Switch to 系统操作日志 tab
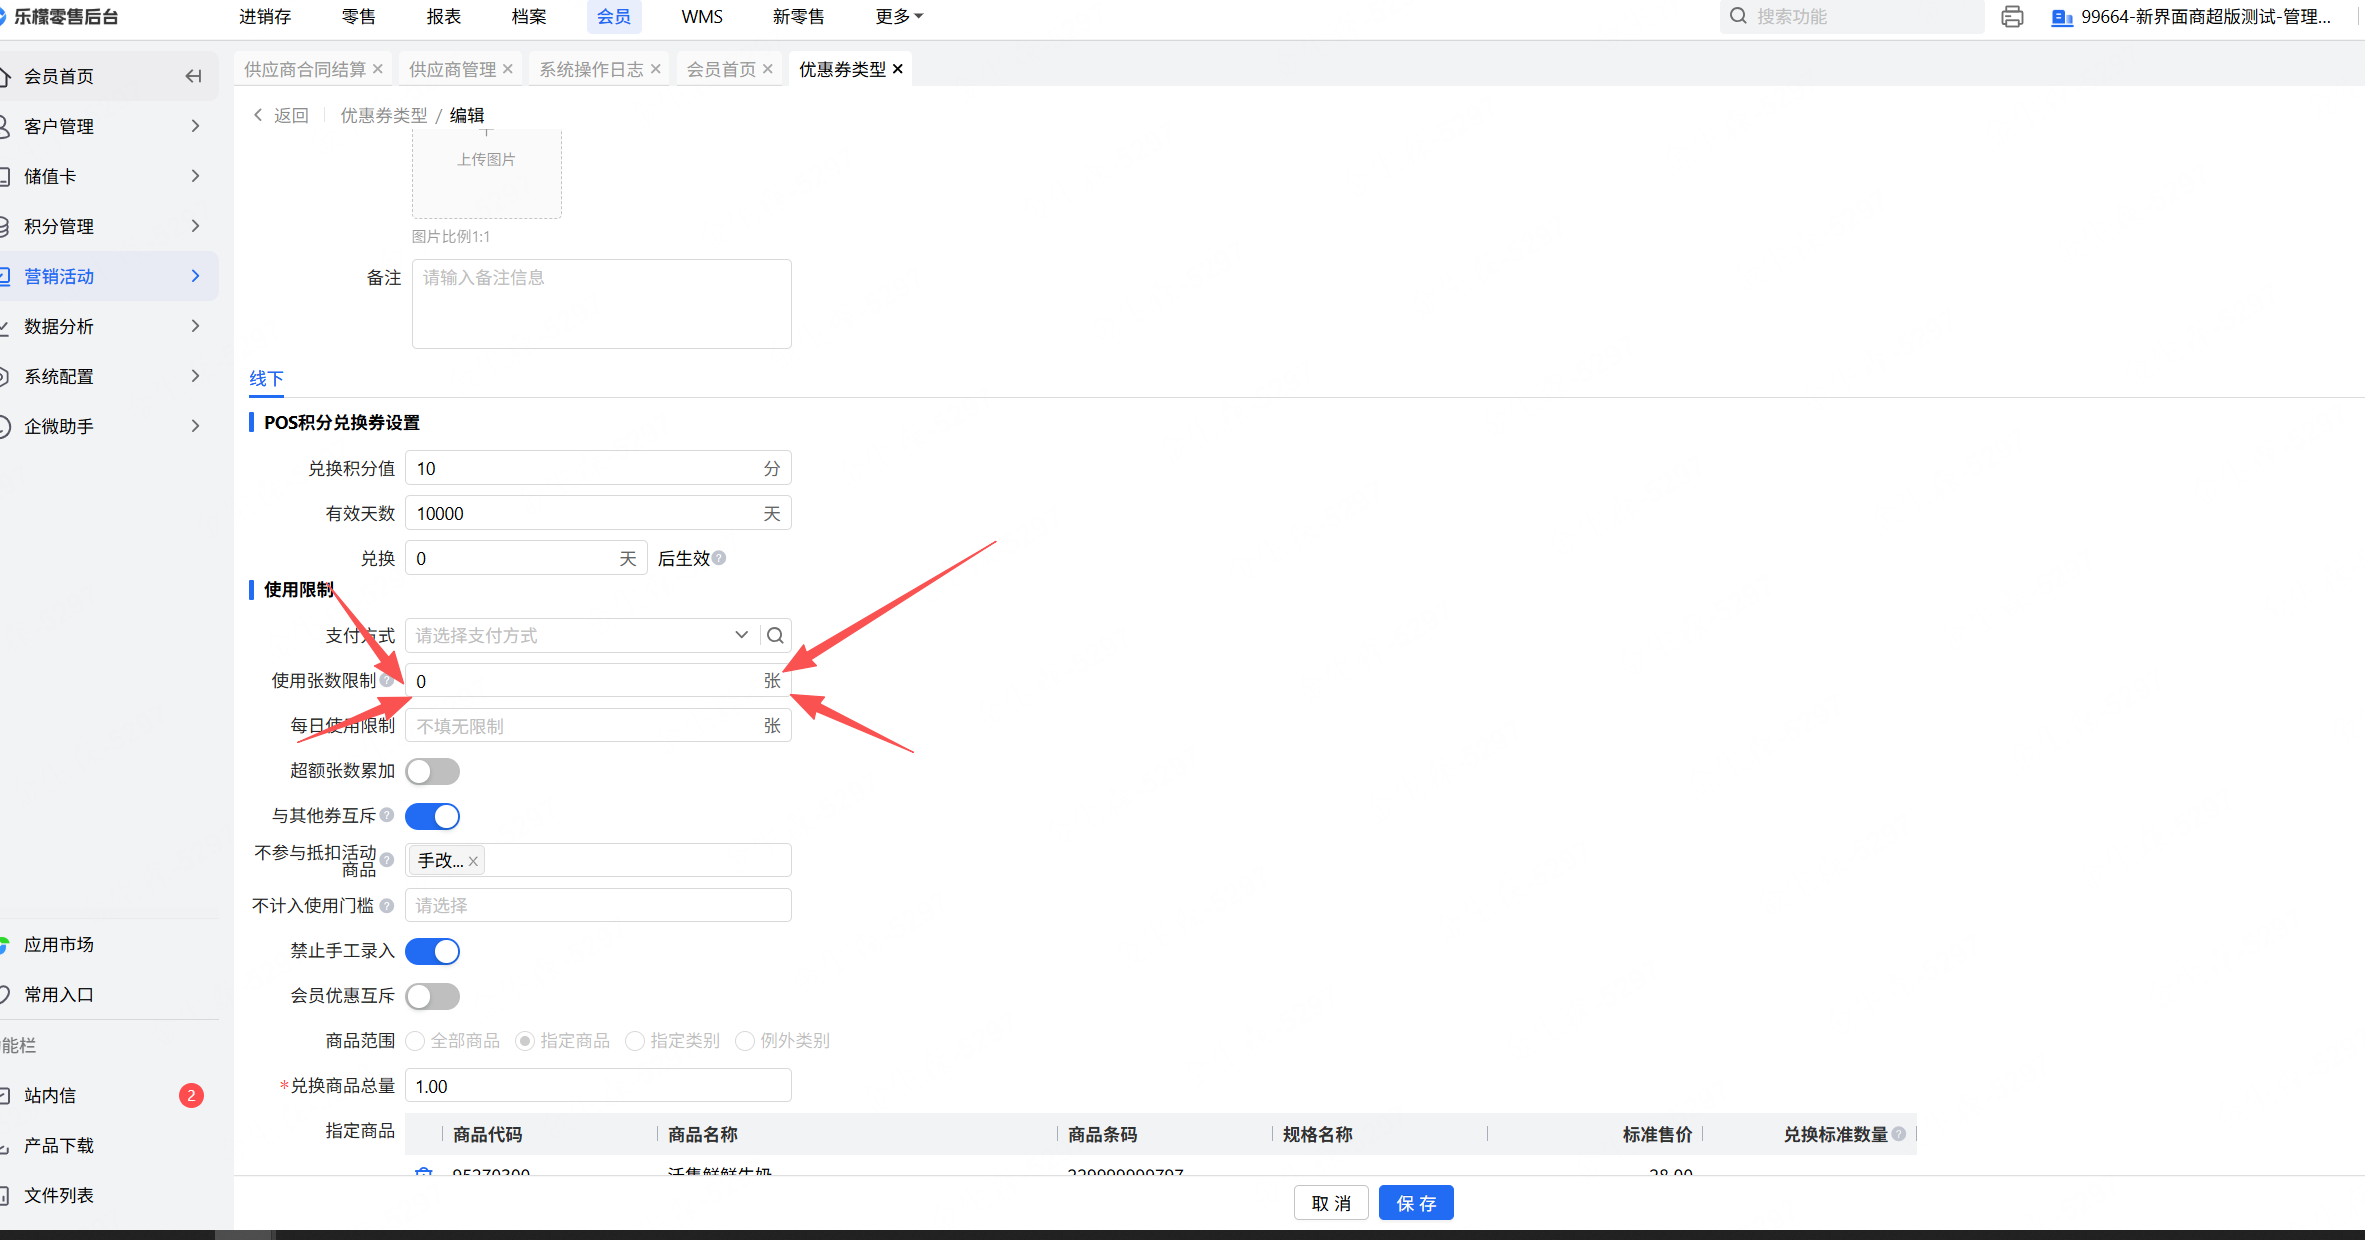2365x1240 pixels. [x=591, y=69]
